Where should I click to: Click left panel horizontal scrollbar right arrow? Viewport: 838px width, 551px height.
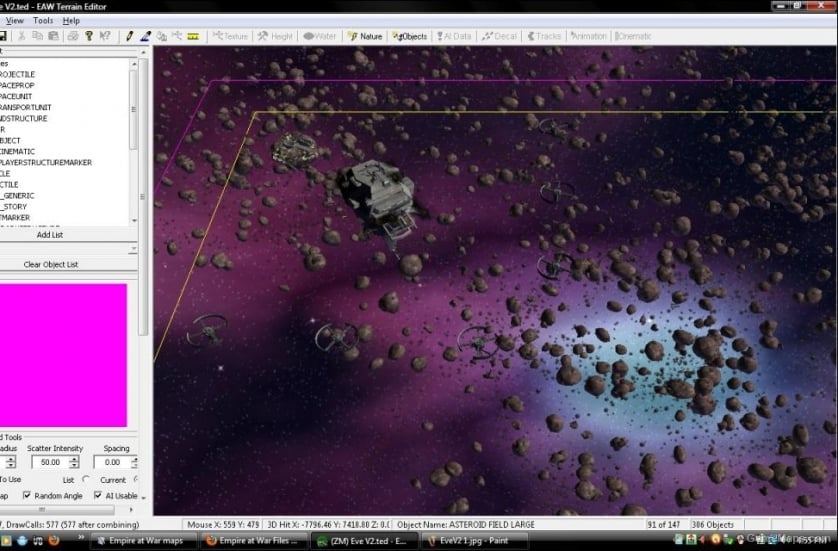pyautogui.click(x=131, y=510)
